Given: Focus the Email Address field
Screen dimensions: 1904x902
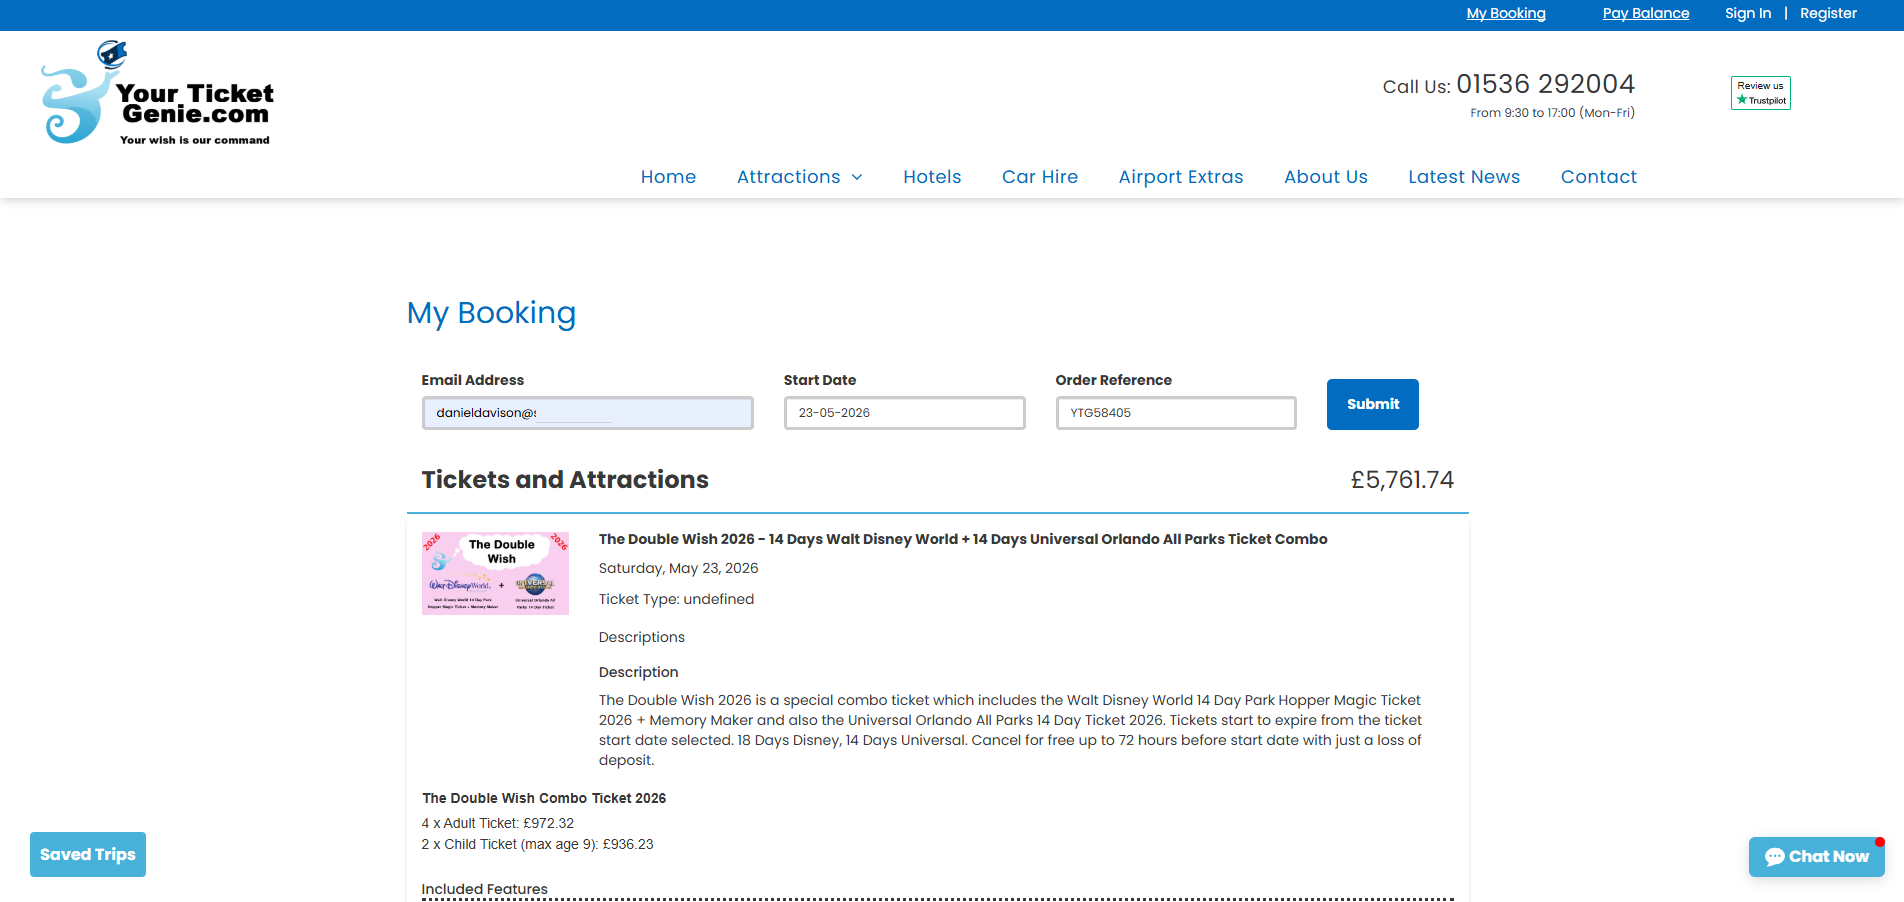Looking at the screenshot, I should click(x=588, y=413).
